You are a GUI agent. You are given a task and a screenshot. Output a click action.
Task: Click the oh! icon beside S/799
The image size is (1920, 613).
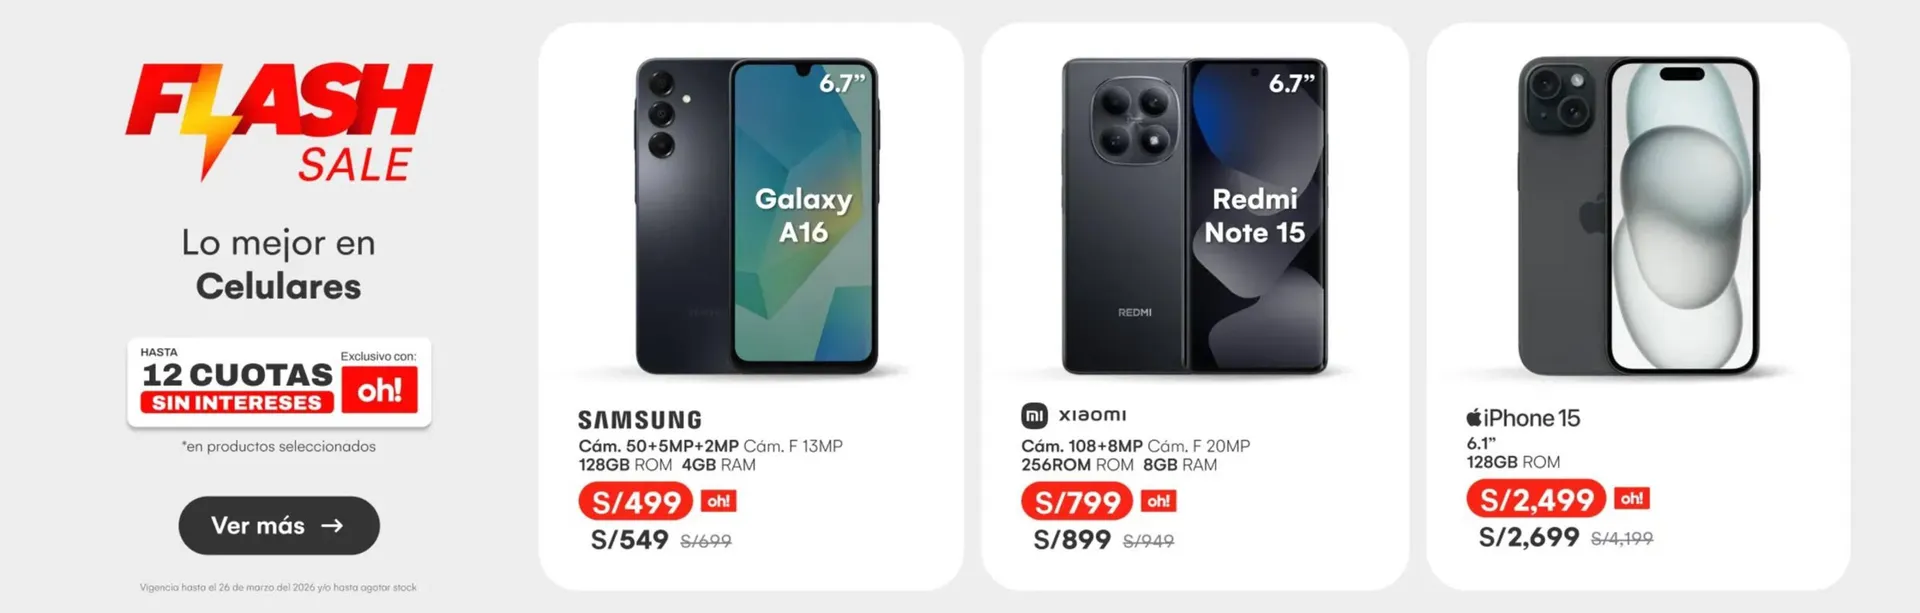pyautogui.click(x=1159, y=501)
